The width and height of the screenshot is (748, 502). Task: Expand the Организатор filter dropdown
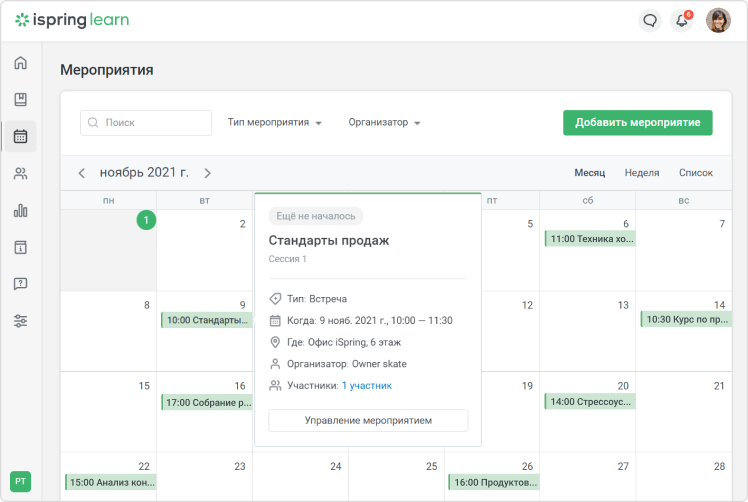384,123
